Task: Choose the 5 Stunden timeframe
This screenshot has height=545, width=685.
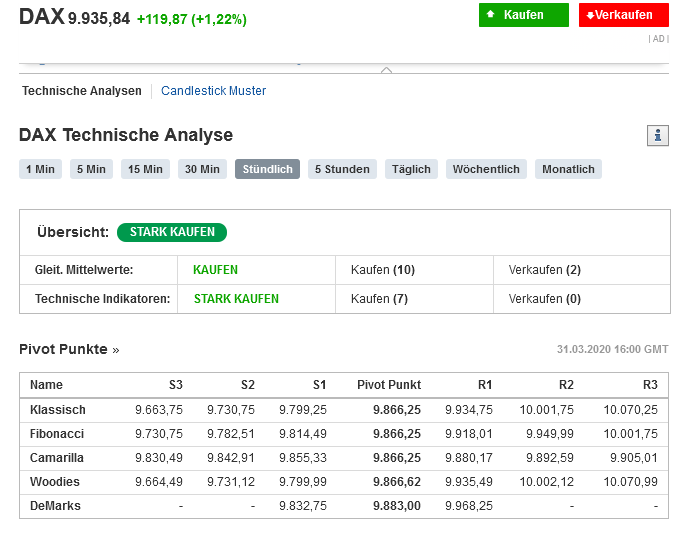Action: tap(342, 170)
